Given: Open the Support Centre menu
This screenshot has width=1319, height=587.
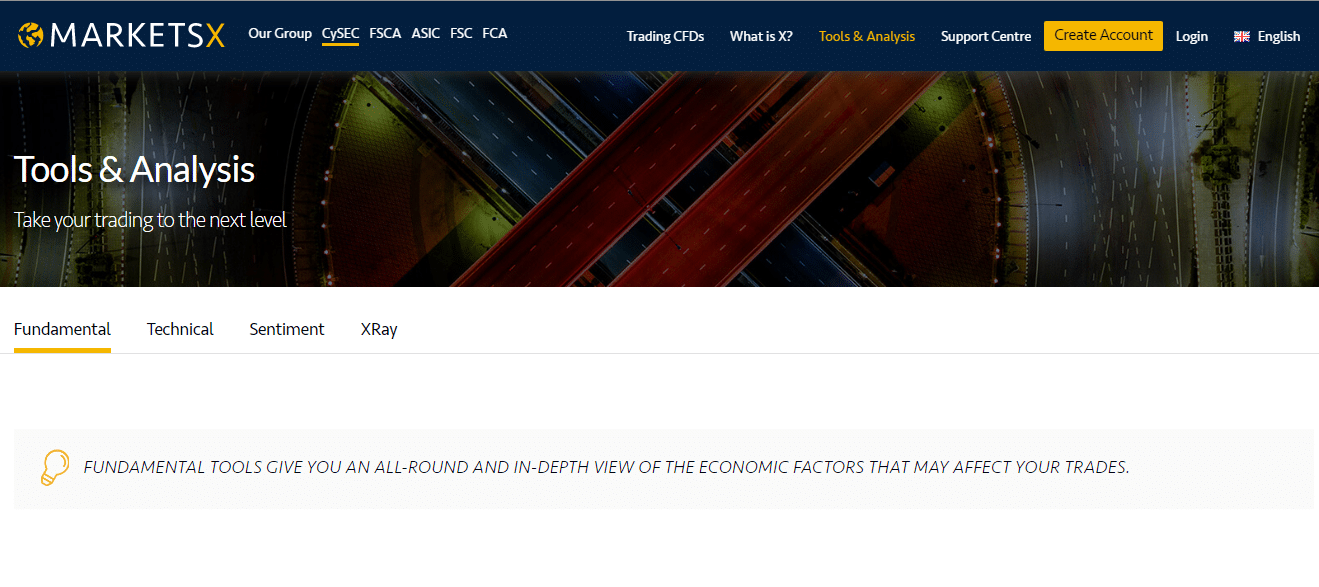Looking at the screenshot, I should point(986,36).
